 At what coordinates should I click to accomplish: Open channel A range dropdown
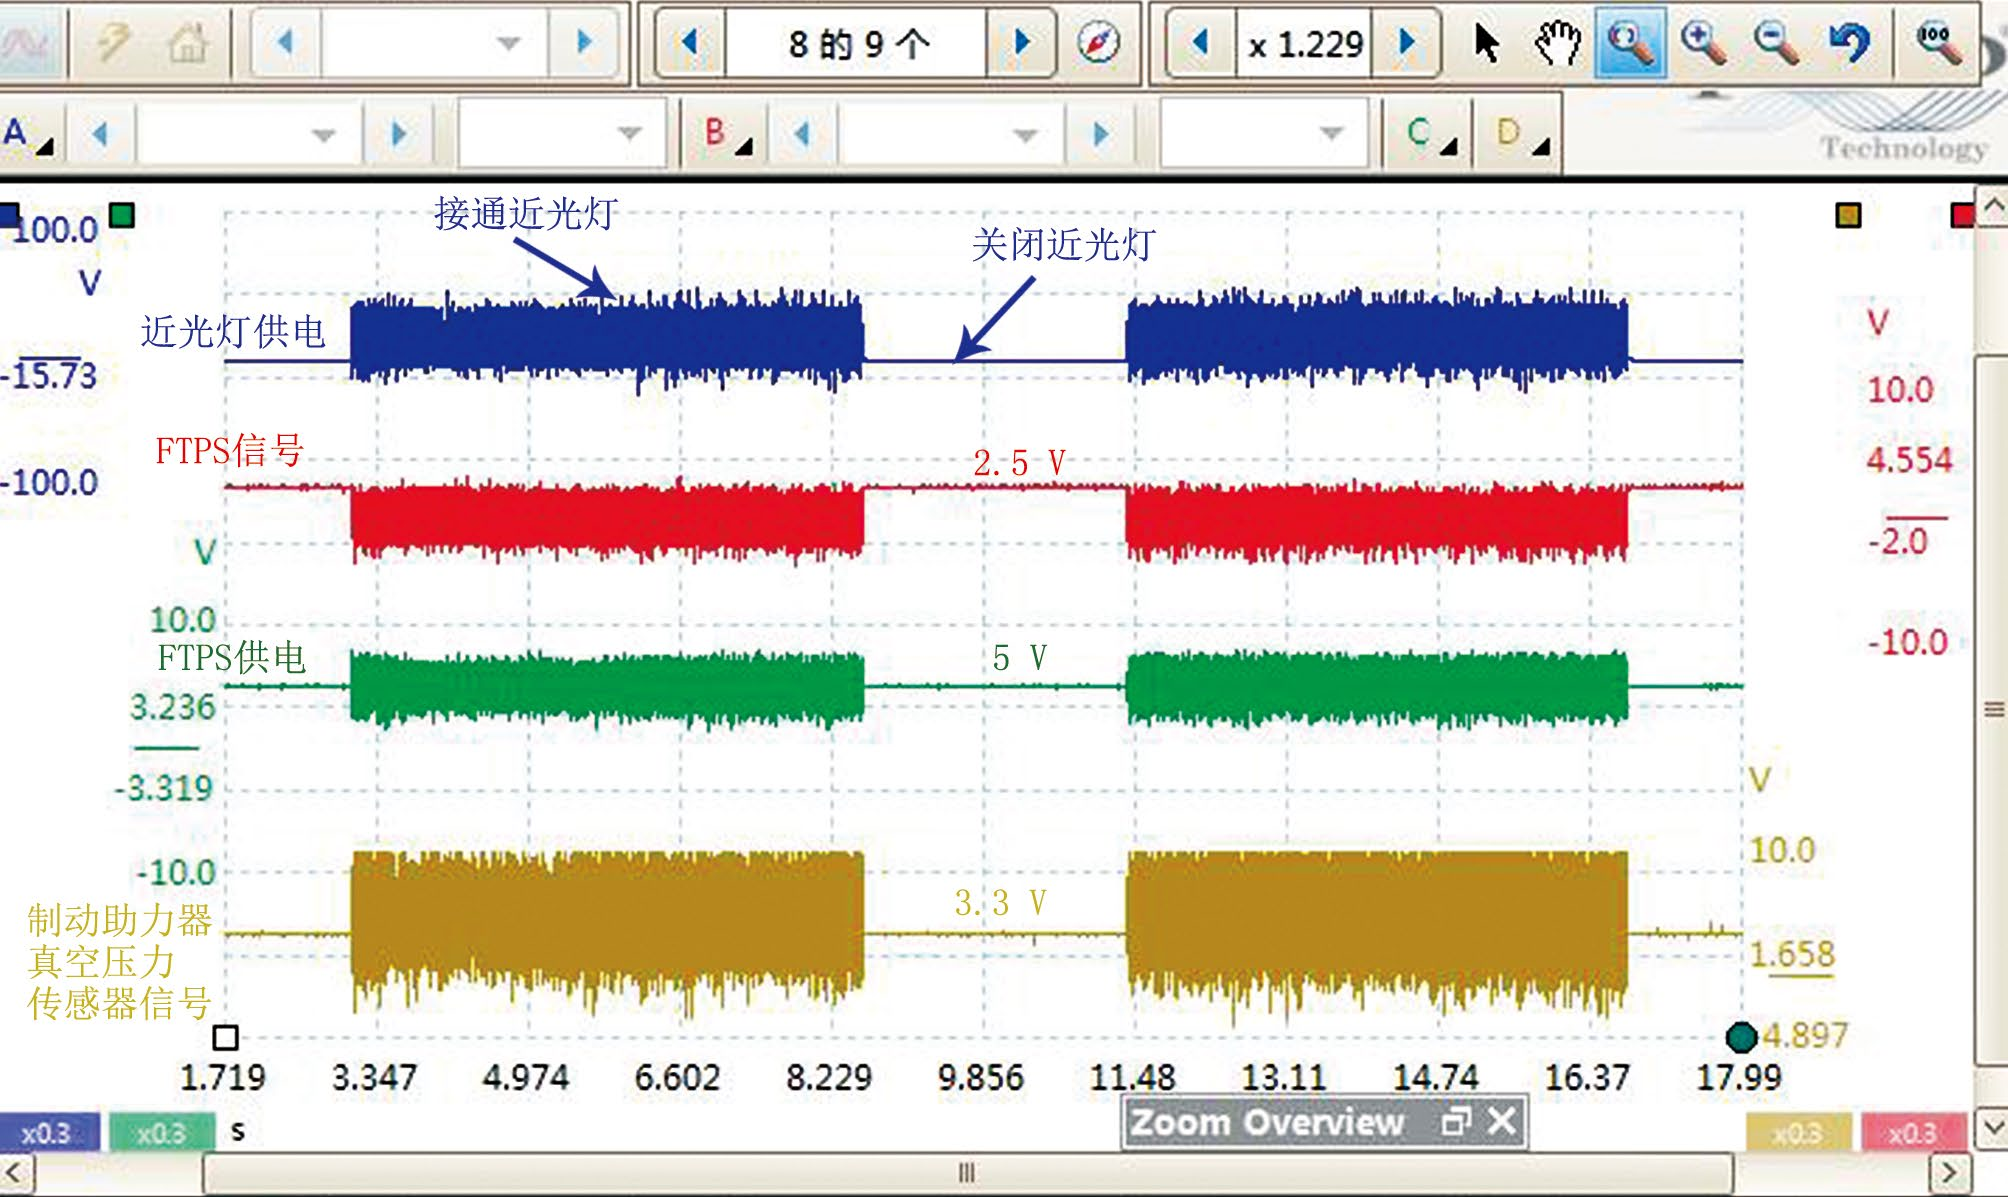click(x=323, y=134)
